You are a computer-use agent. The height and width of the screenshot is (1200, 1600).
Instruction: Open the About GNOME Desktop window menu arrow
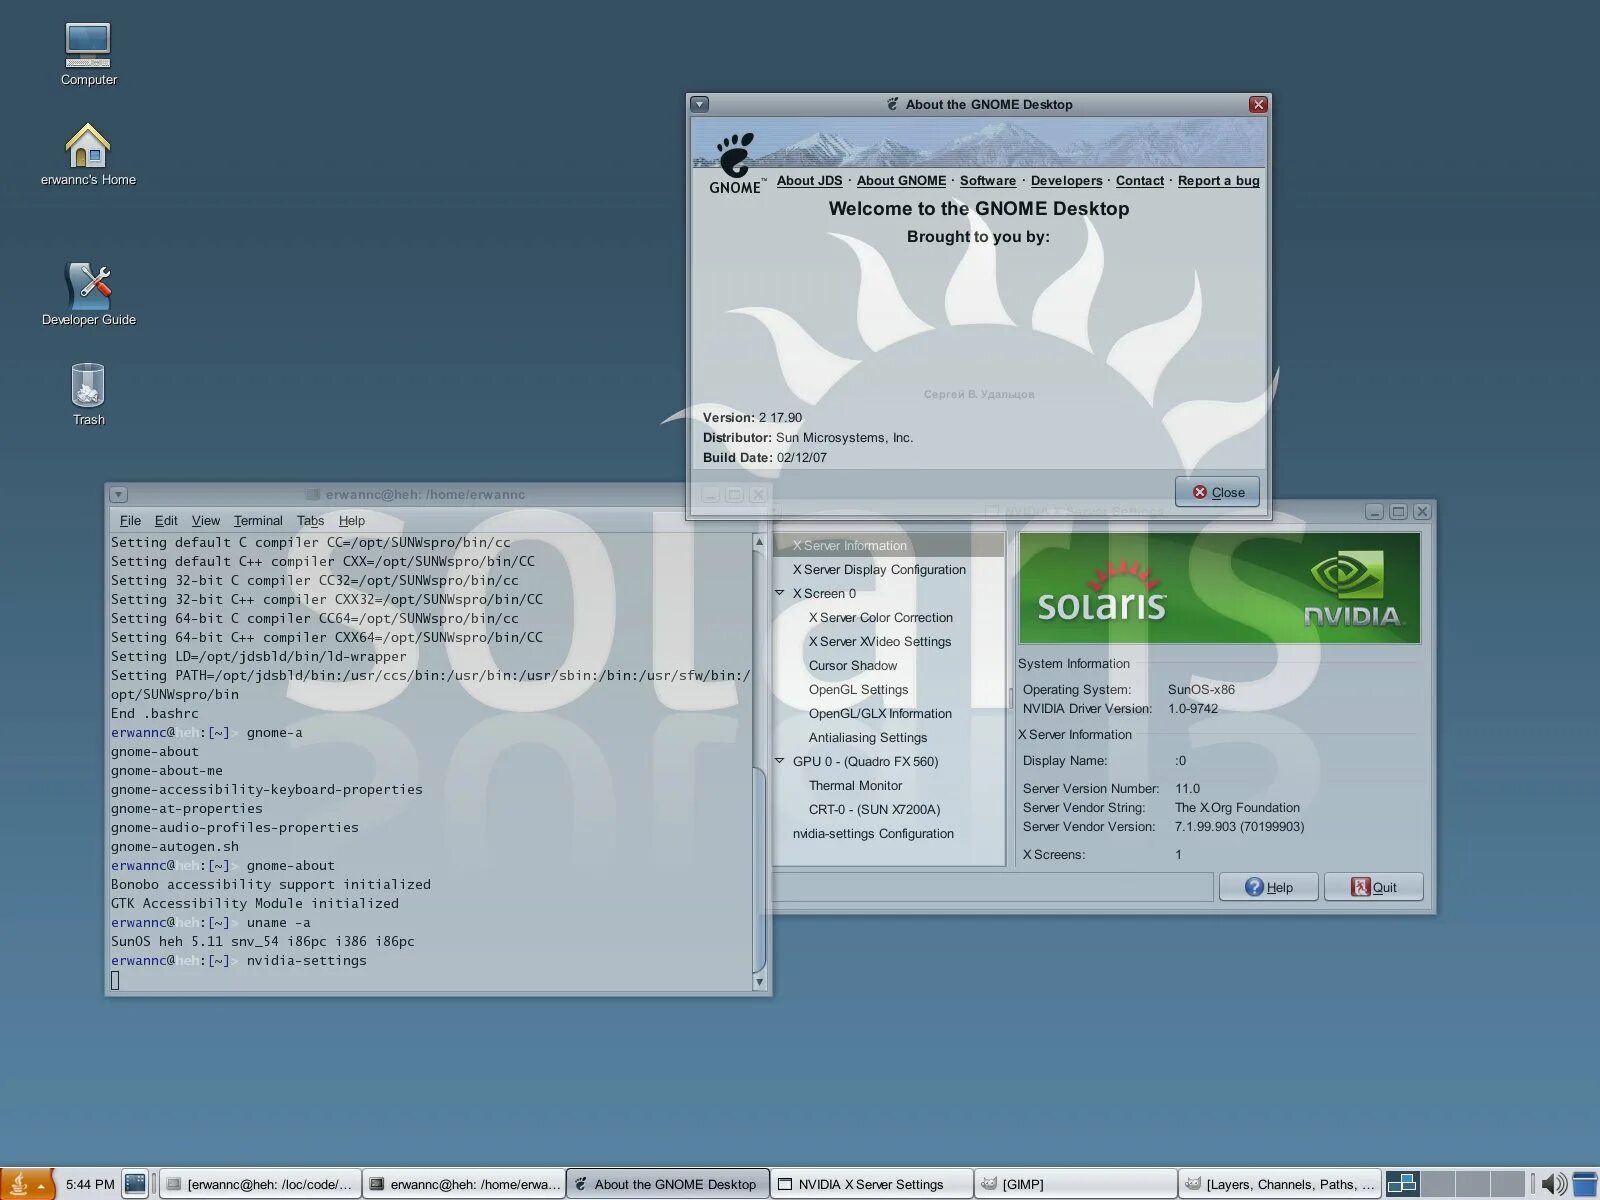(700, 104)
